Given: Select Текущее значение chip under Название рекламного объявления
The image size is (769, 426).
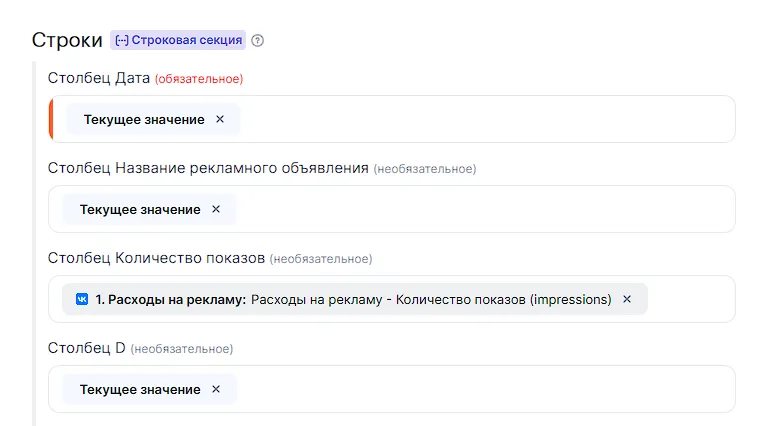Looking at the screenshot, I should [x=139, y=209].
